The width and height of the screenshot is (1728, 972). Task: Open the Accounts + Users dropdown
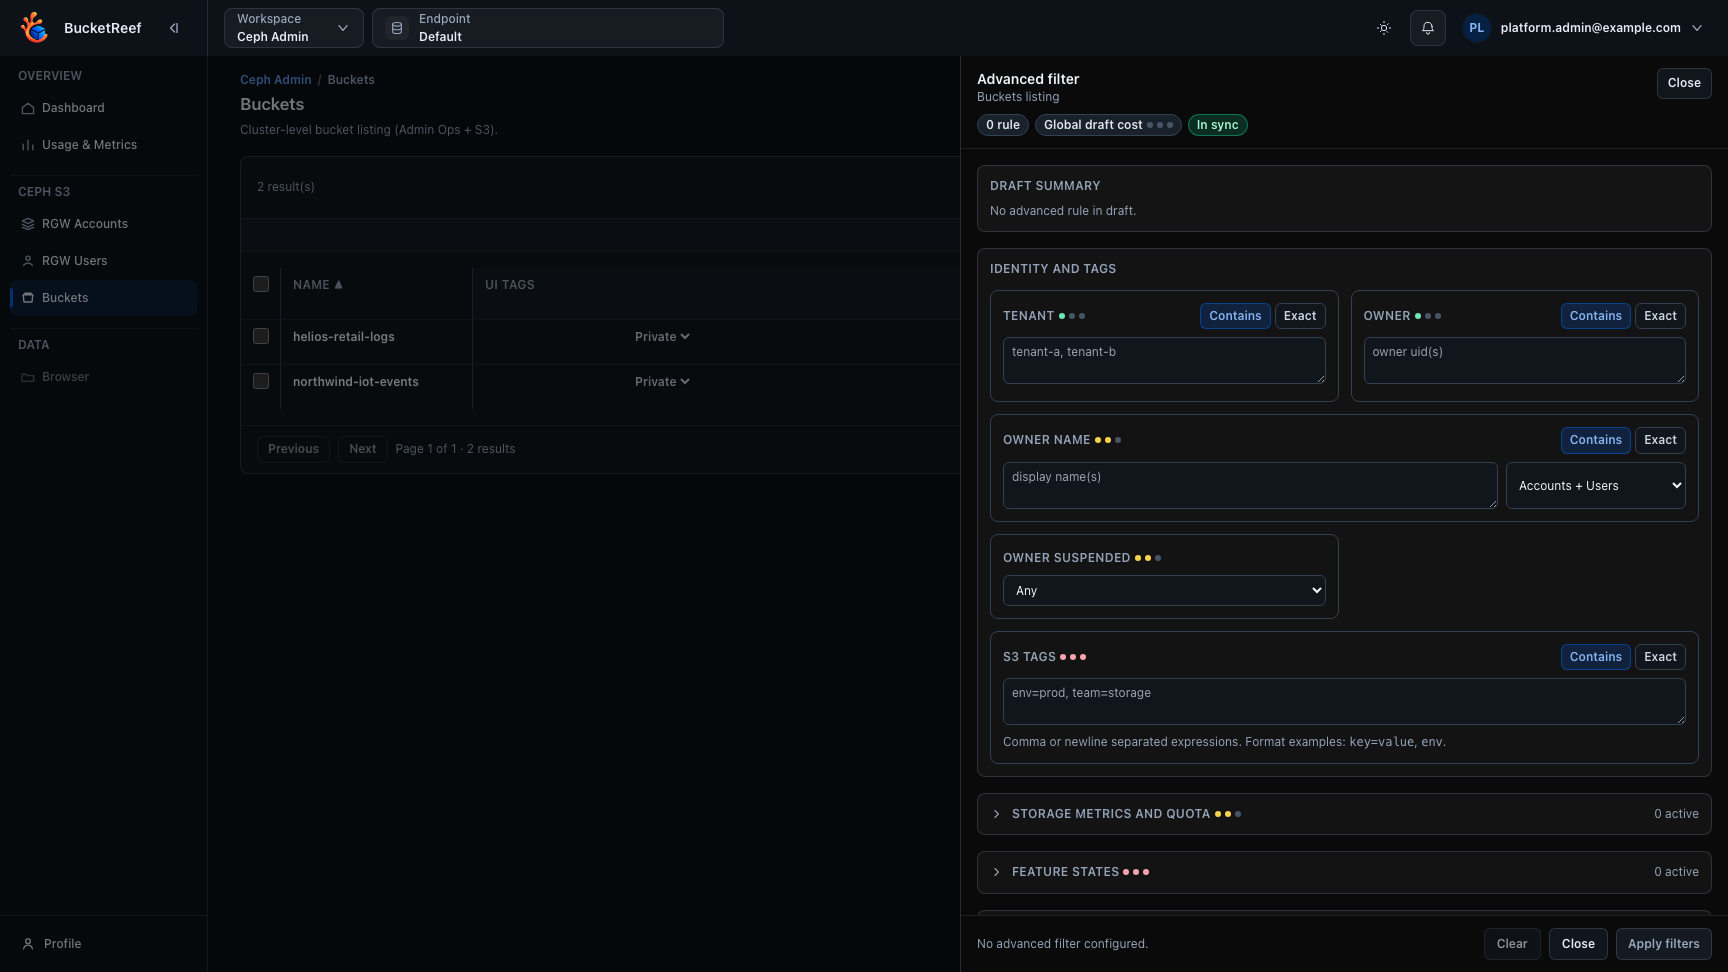1595,486
